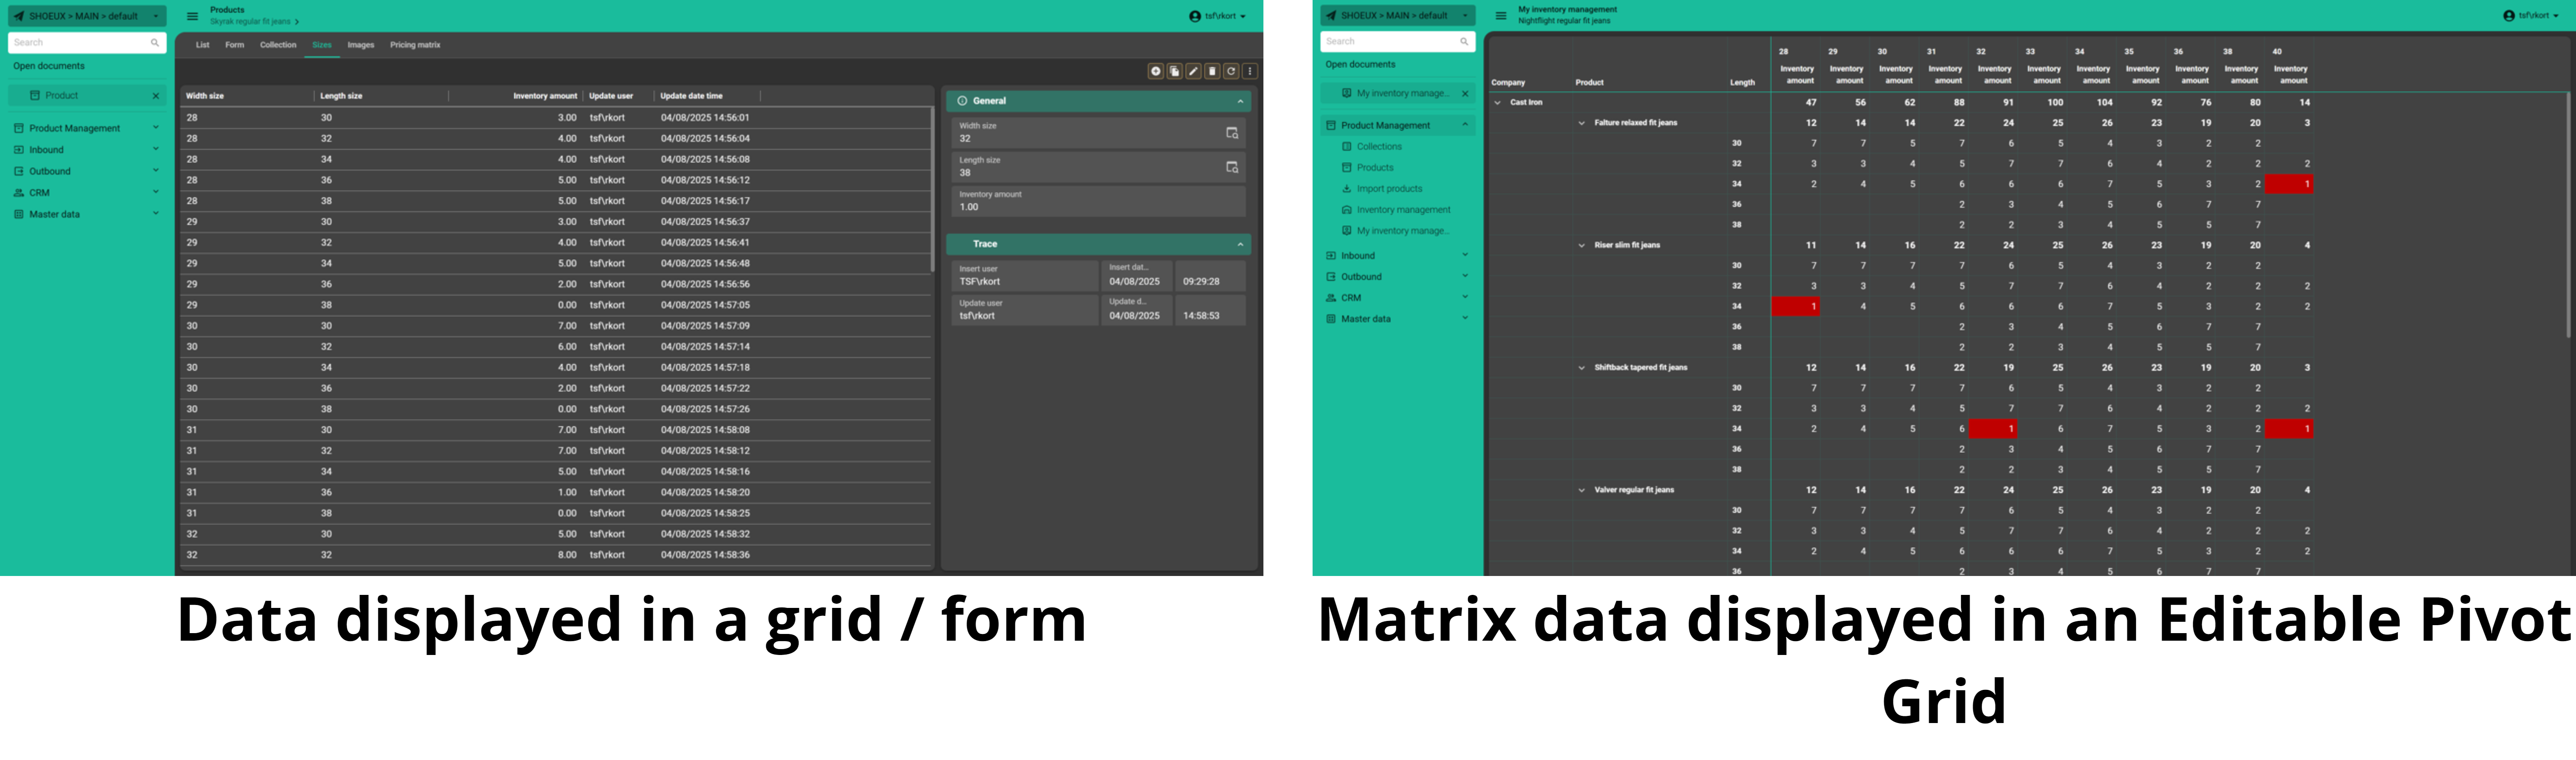
Task: Click the CRM people icon in right sidebar
Action: click(x=1331, y=298)
